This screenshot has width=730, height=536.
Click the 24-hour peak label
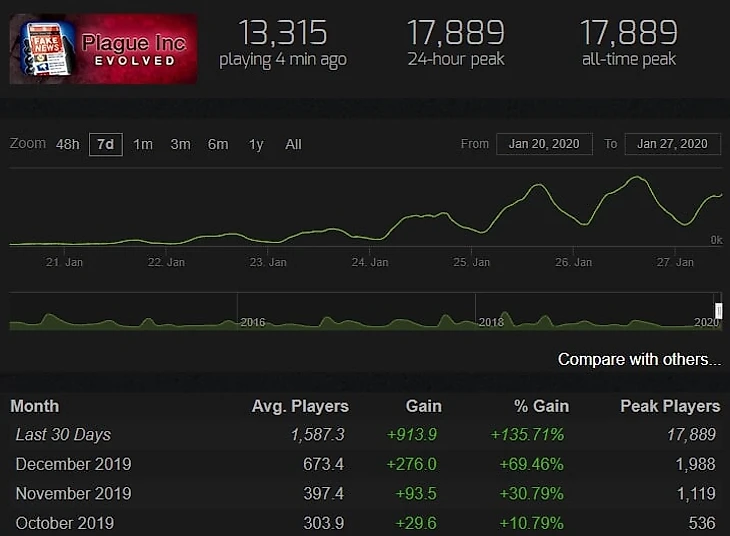pos(456,59)
